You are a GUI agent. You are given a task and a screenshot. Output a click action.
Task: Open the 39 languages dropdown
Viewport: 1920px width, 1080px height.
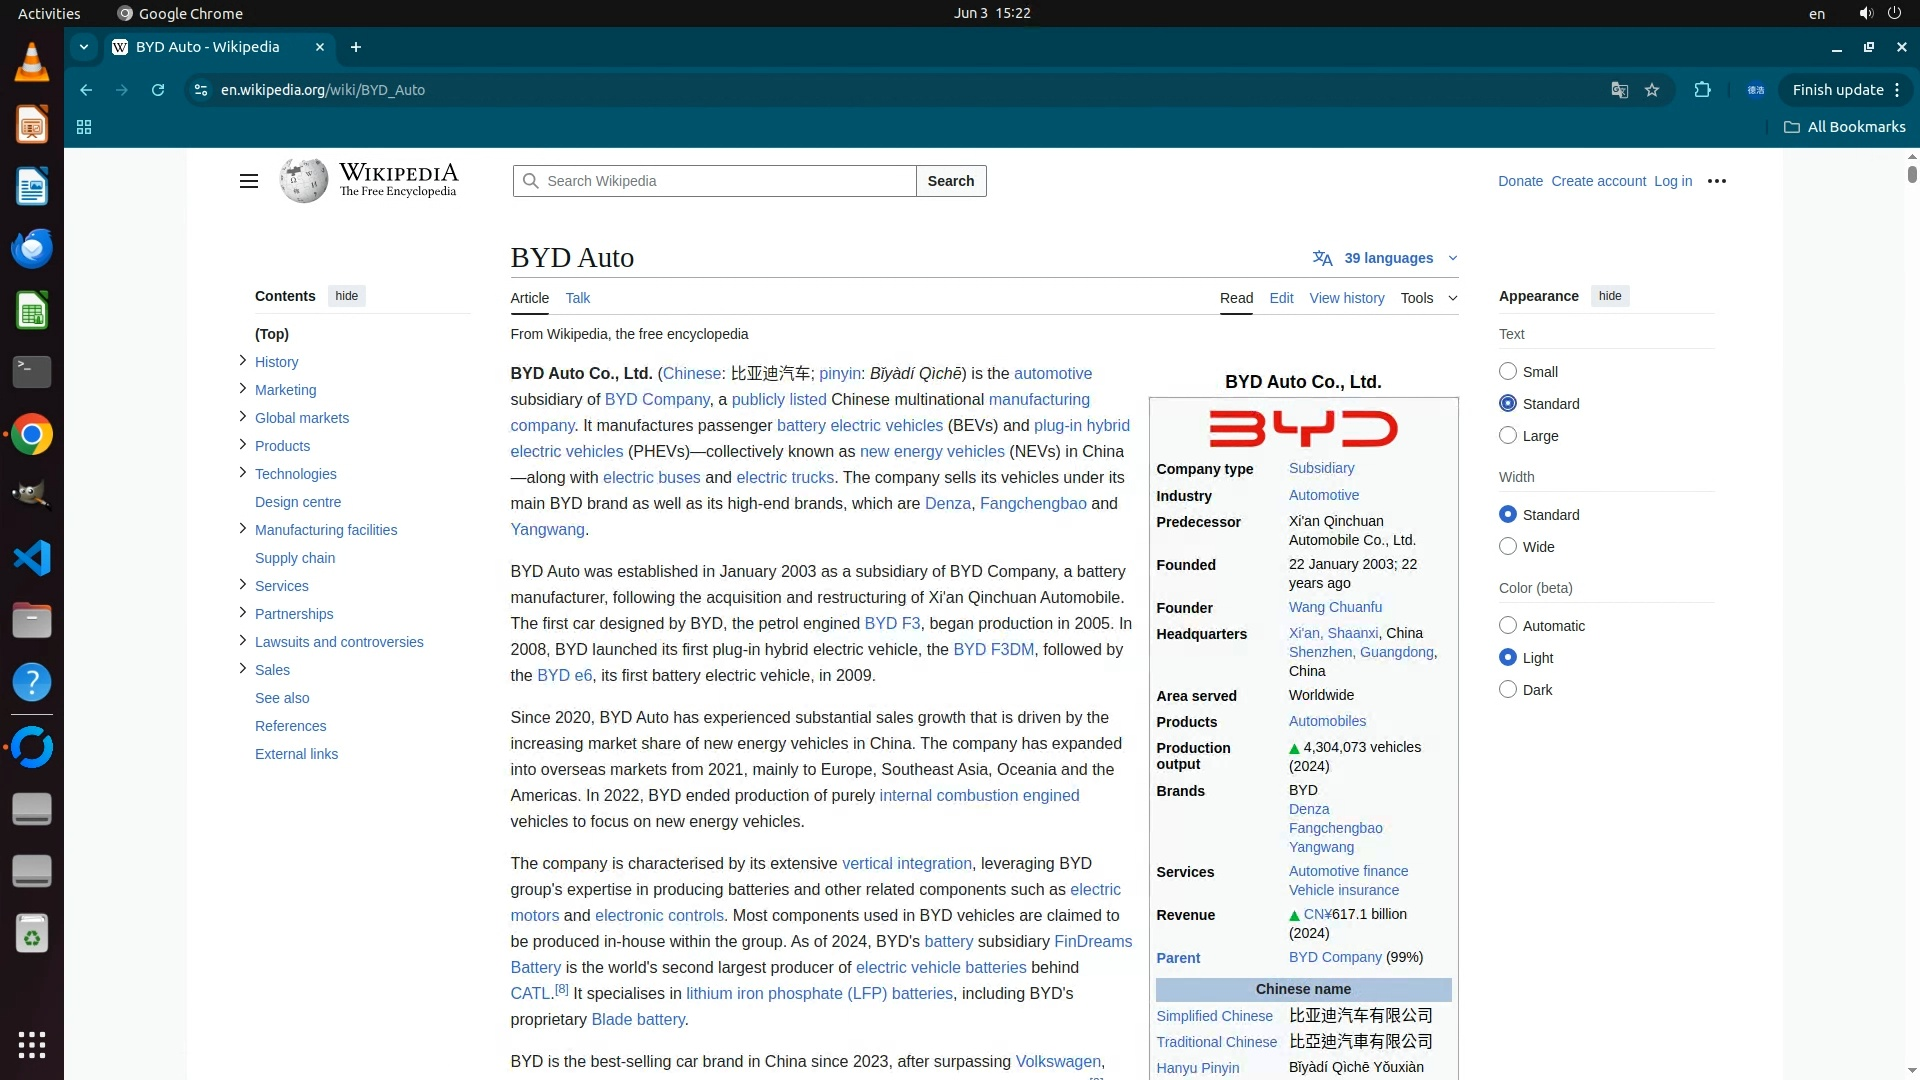click(x=1386, y=258)
